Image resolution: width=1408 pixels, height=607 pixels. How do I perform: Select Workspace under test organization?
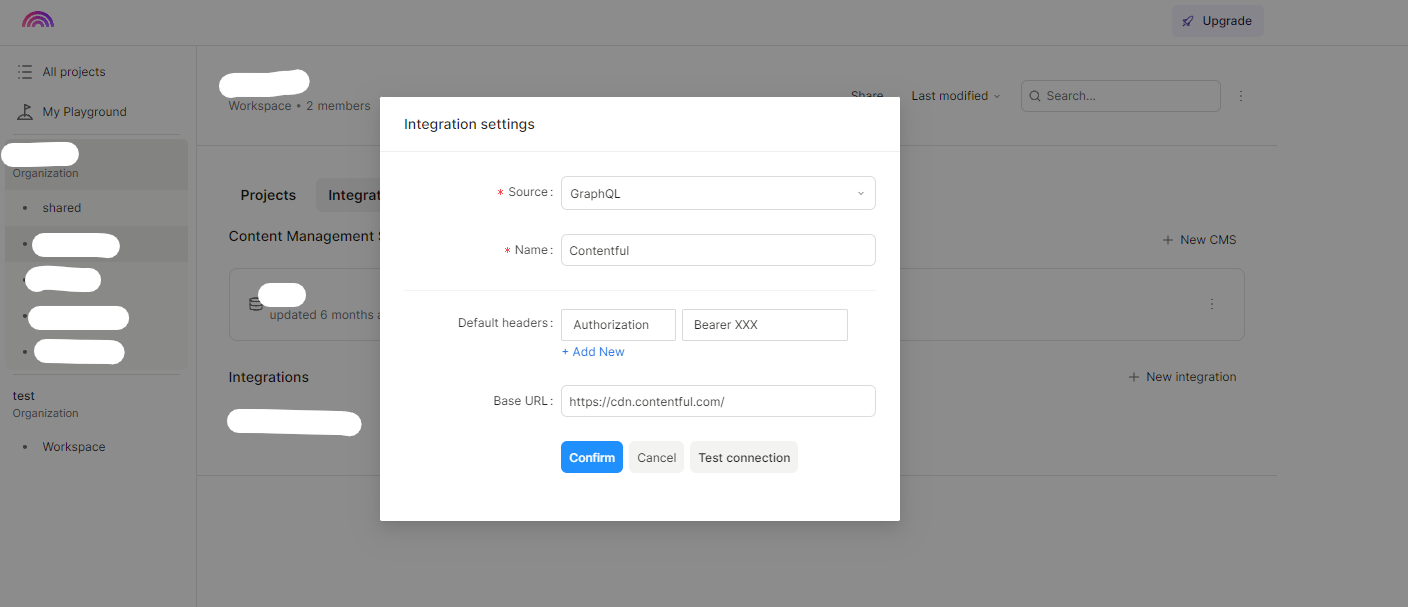coord(73,447)
